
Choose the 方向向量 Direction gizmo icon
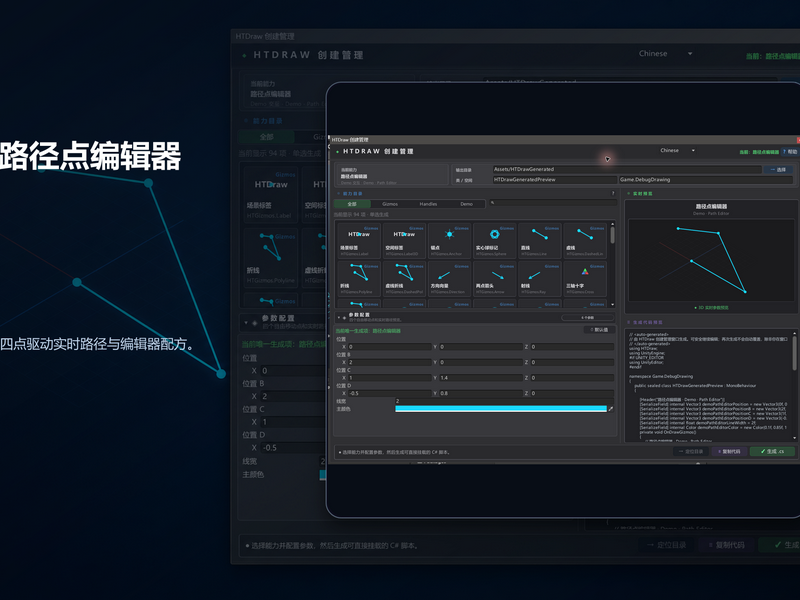click(449, 279)
